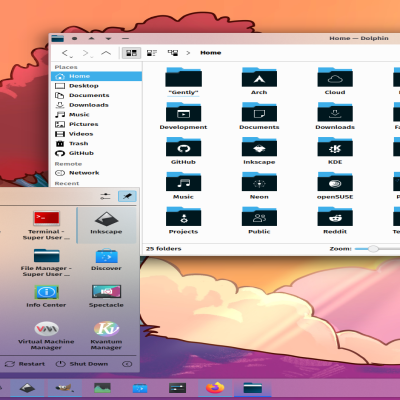The height and width of the screenshot is (400, 400).
Task: Open Pictures in Places sidebar
Action: click(96, 124)
